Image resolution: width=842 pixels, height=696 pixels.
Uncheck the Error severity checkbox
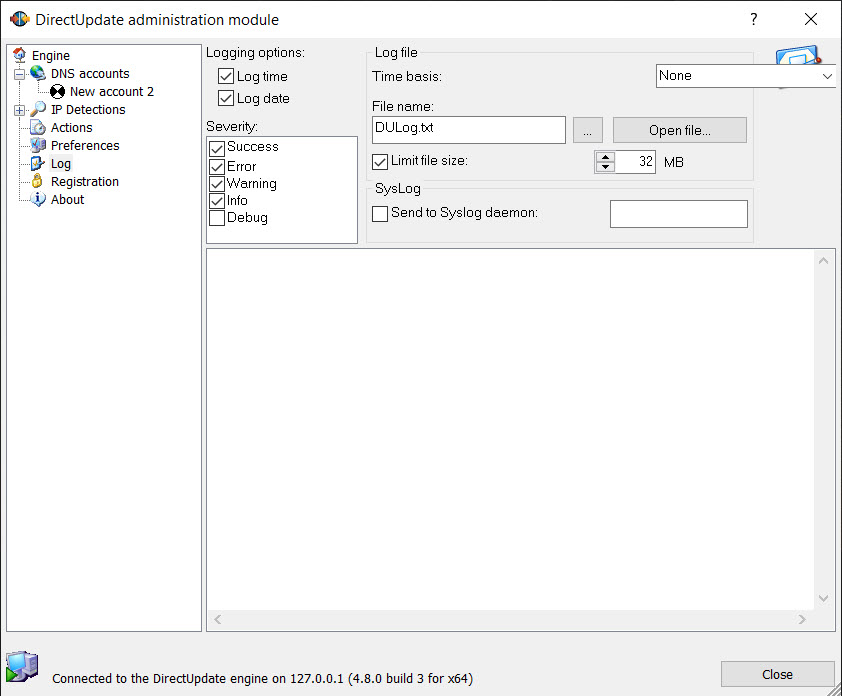click(217, 167)
